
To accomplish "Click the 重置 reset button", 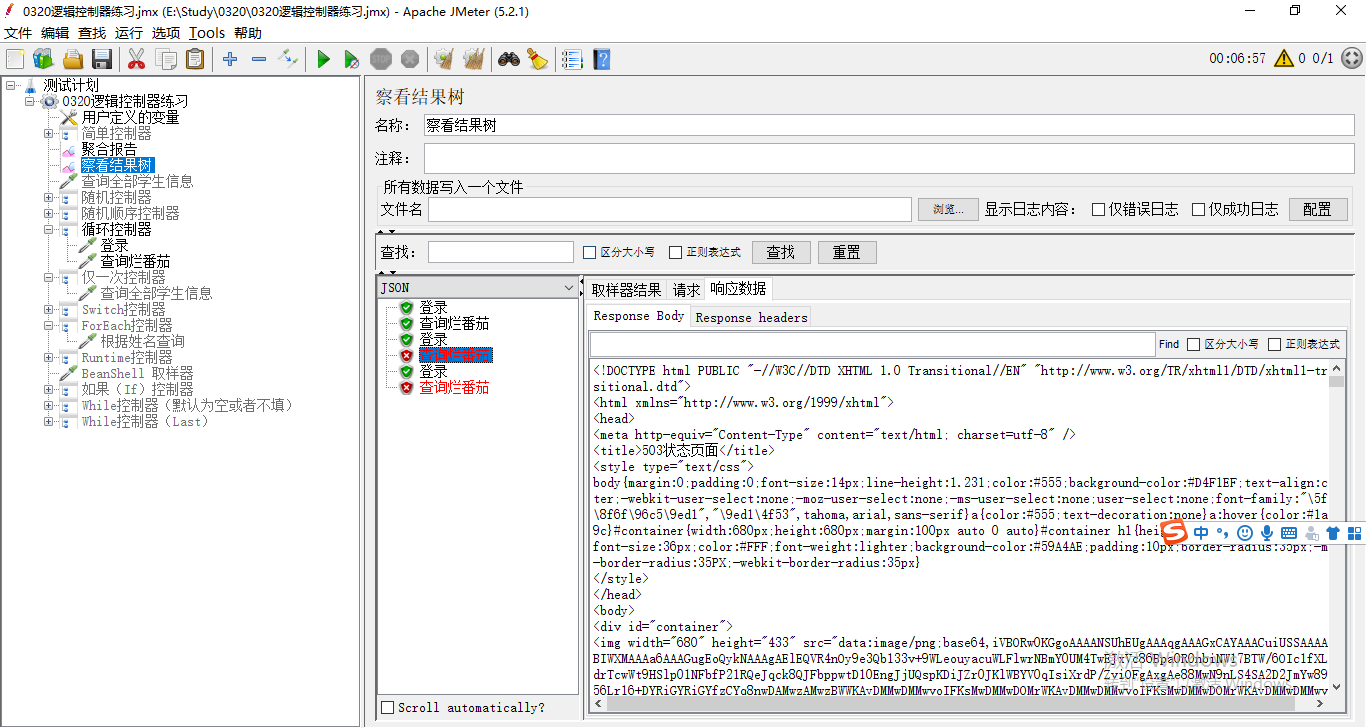I will [x=846, y=252].
